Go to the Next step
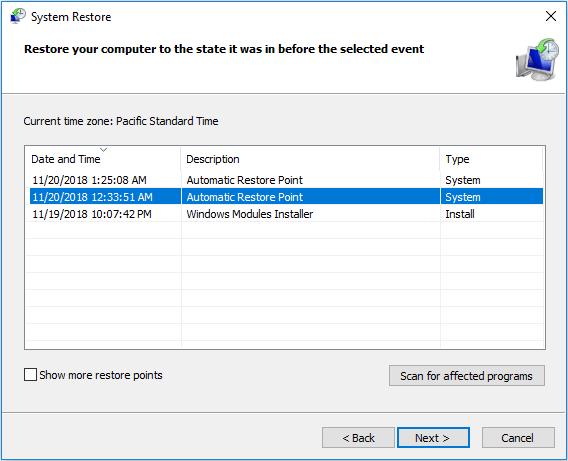568x461 pixels. (x=433, y=438)
